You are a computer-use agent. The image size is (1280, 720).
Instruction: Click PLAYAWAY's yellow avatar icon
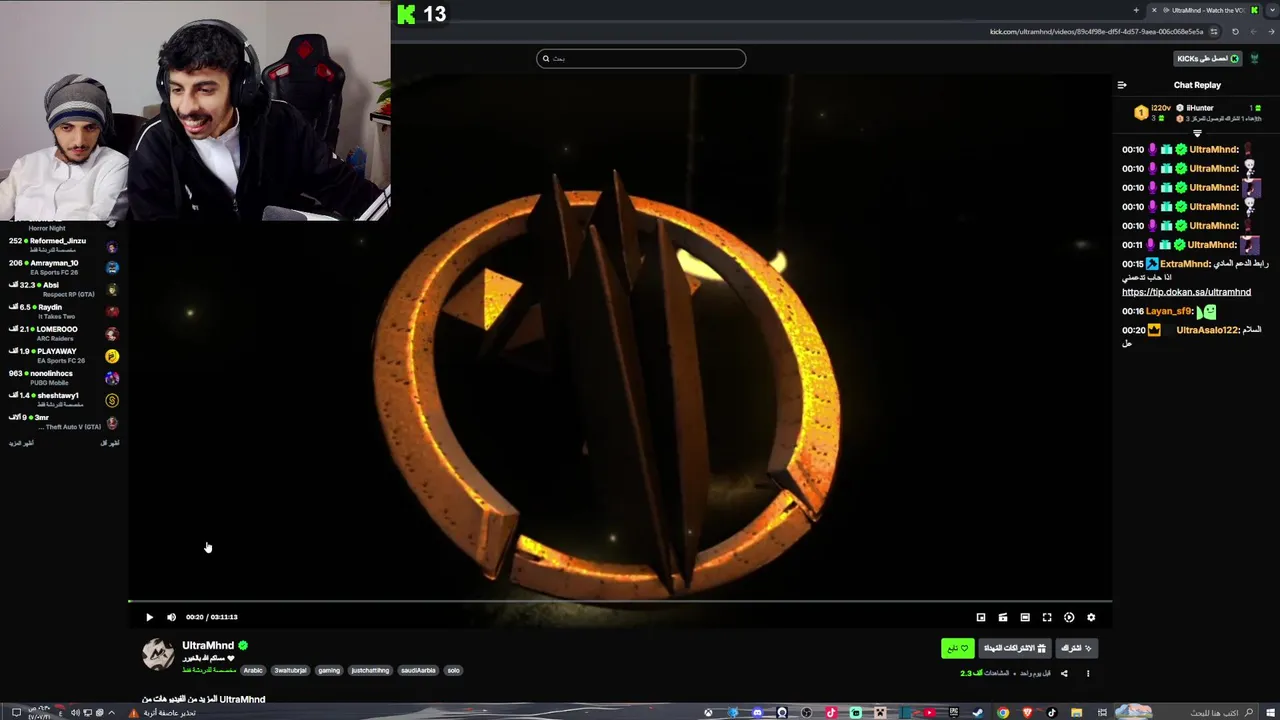[112, 356]
